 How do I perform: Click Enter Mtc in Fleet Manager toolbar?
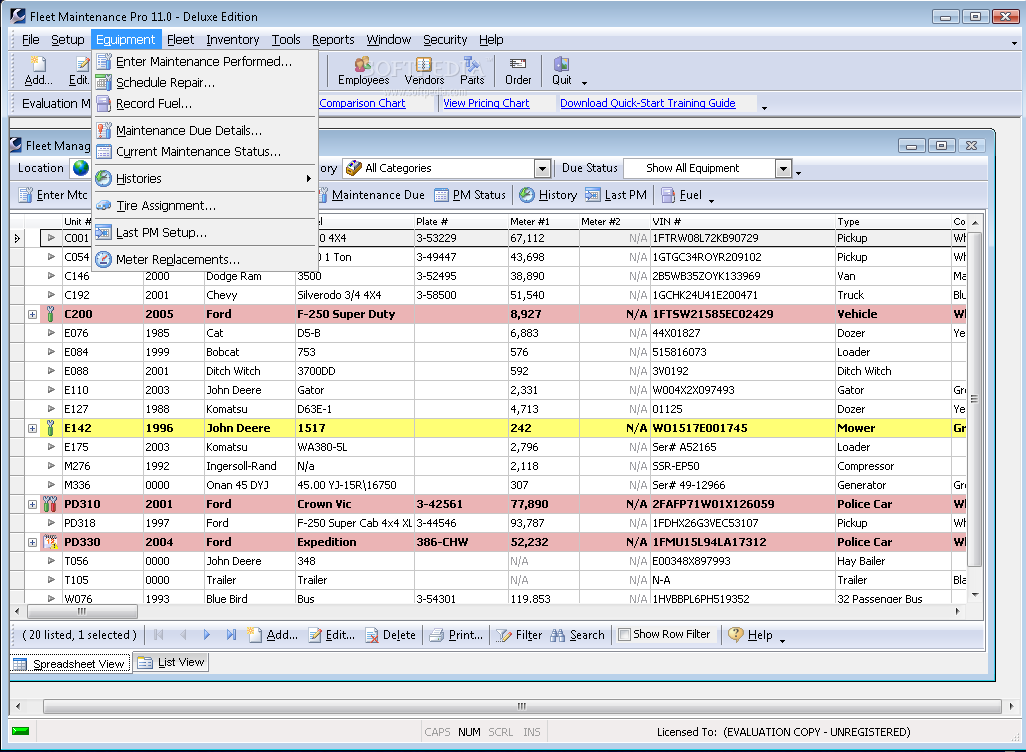pos(53,195)
